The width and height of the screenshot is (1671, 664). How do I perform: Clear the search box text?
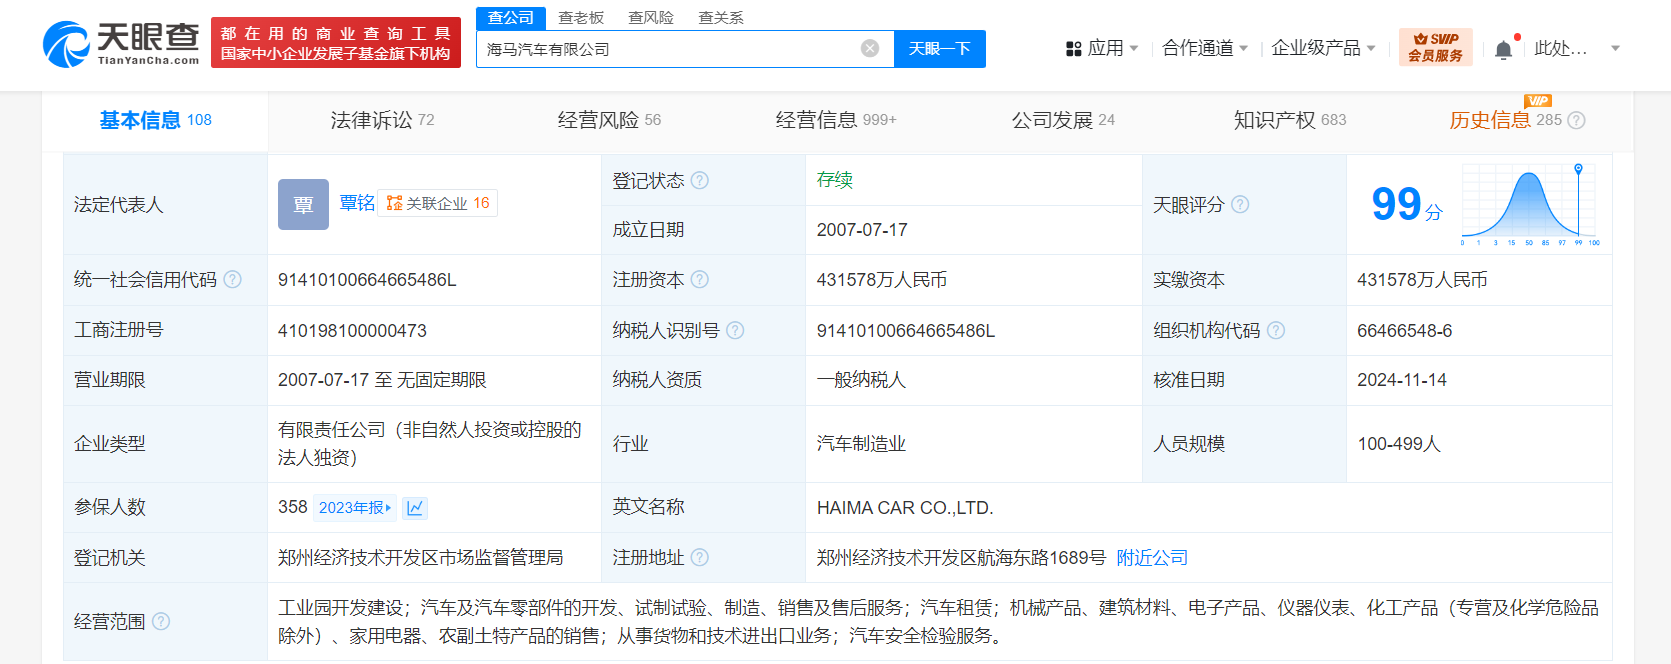tap(870, 49)
